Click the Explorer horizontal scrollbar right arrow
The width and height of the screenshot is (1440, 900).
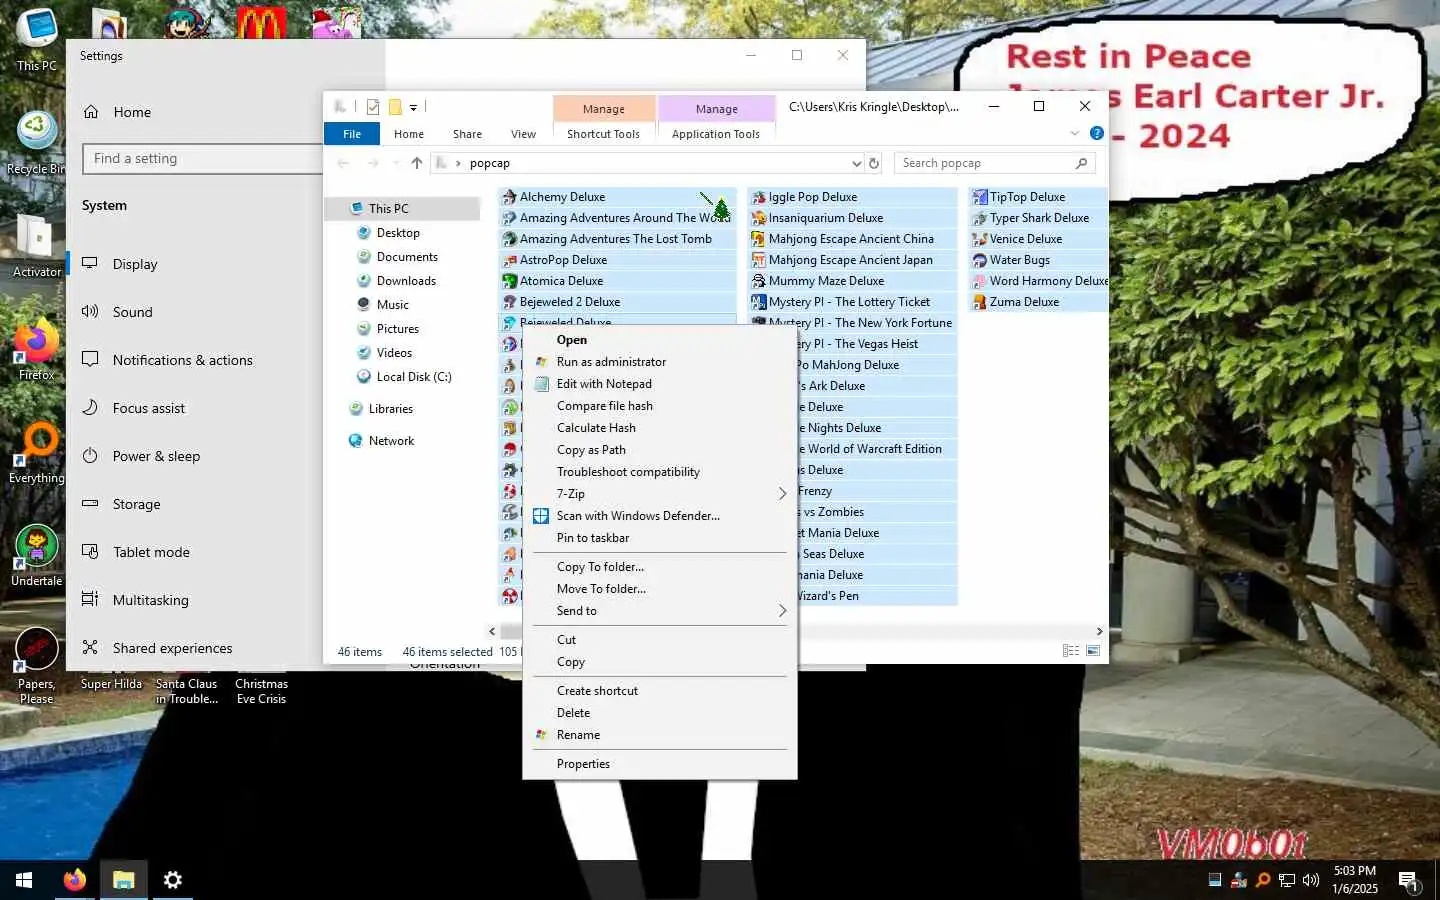pos(1099,631)
